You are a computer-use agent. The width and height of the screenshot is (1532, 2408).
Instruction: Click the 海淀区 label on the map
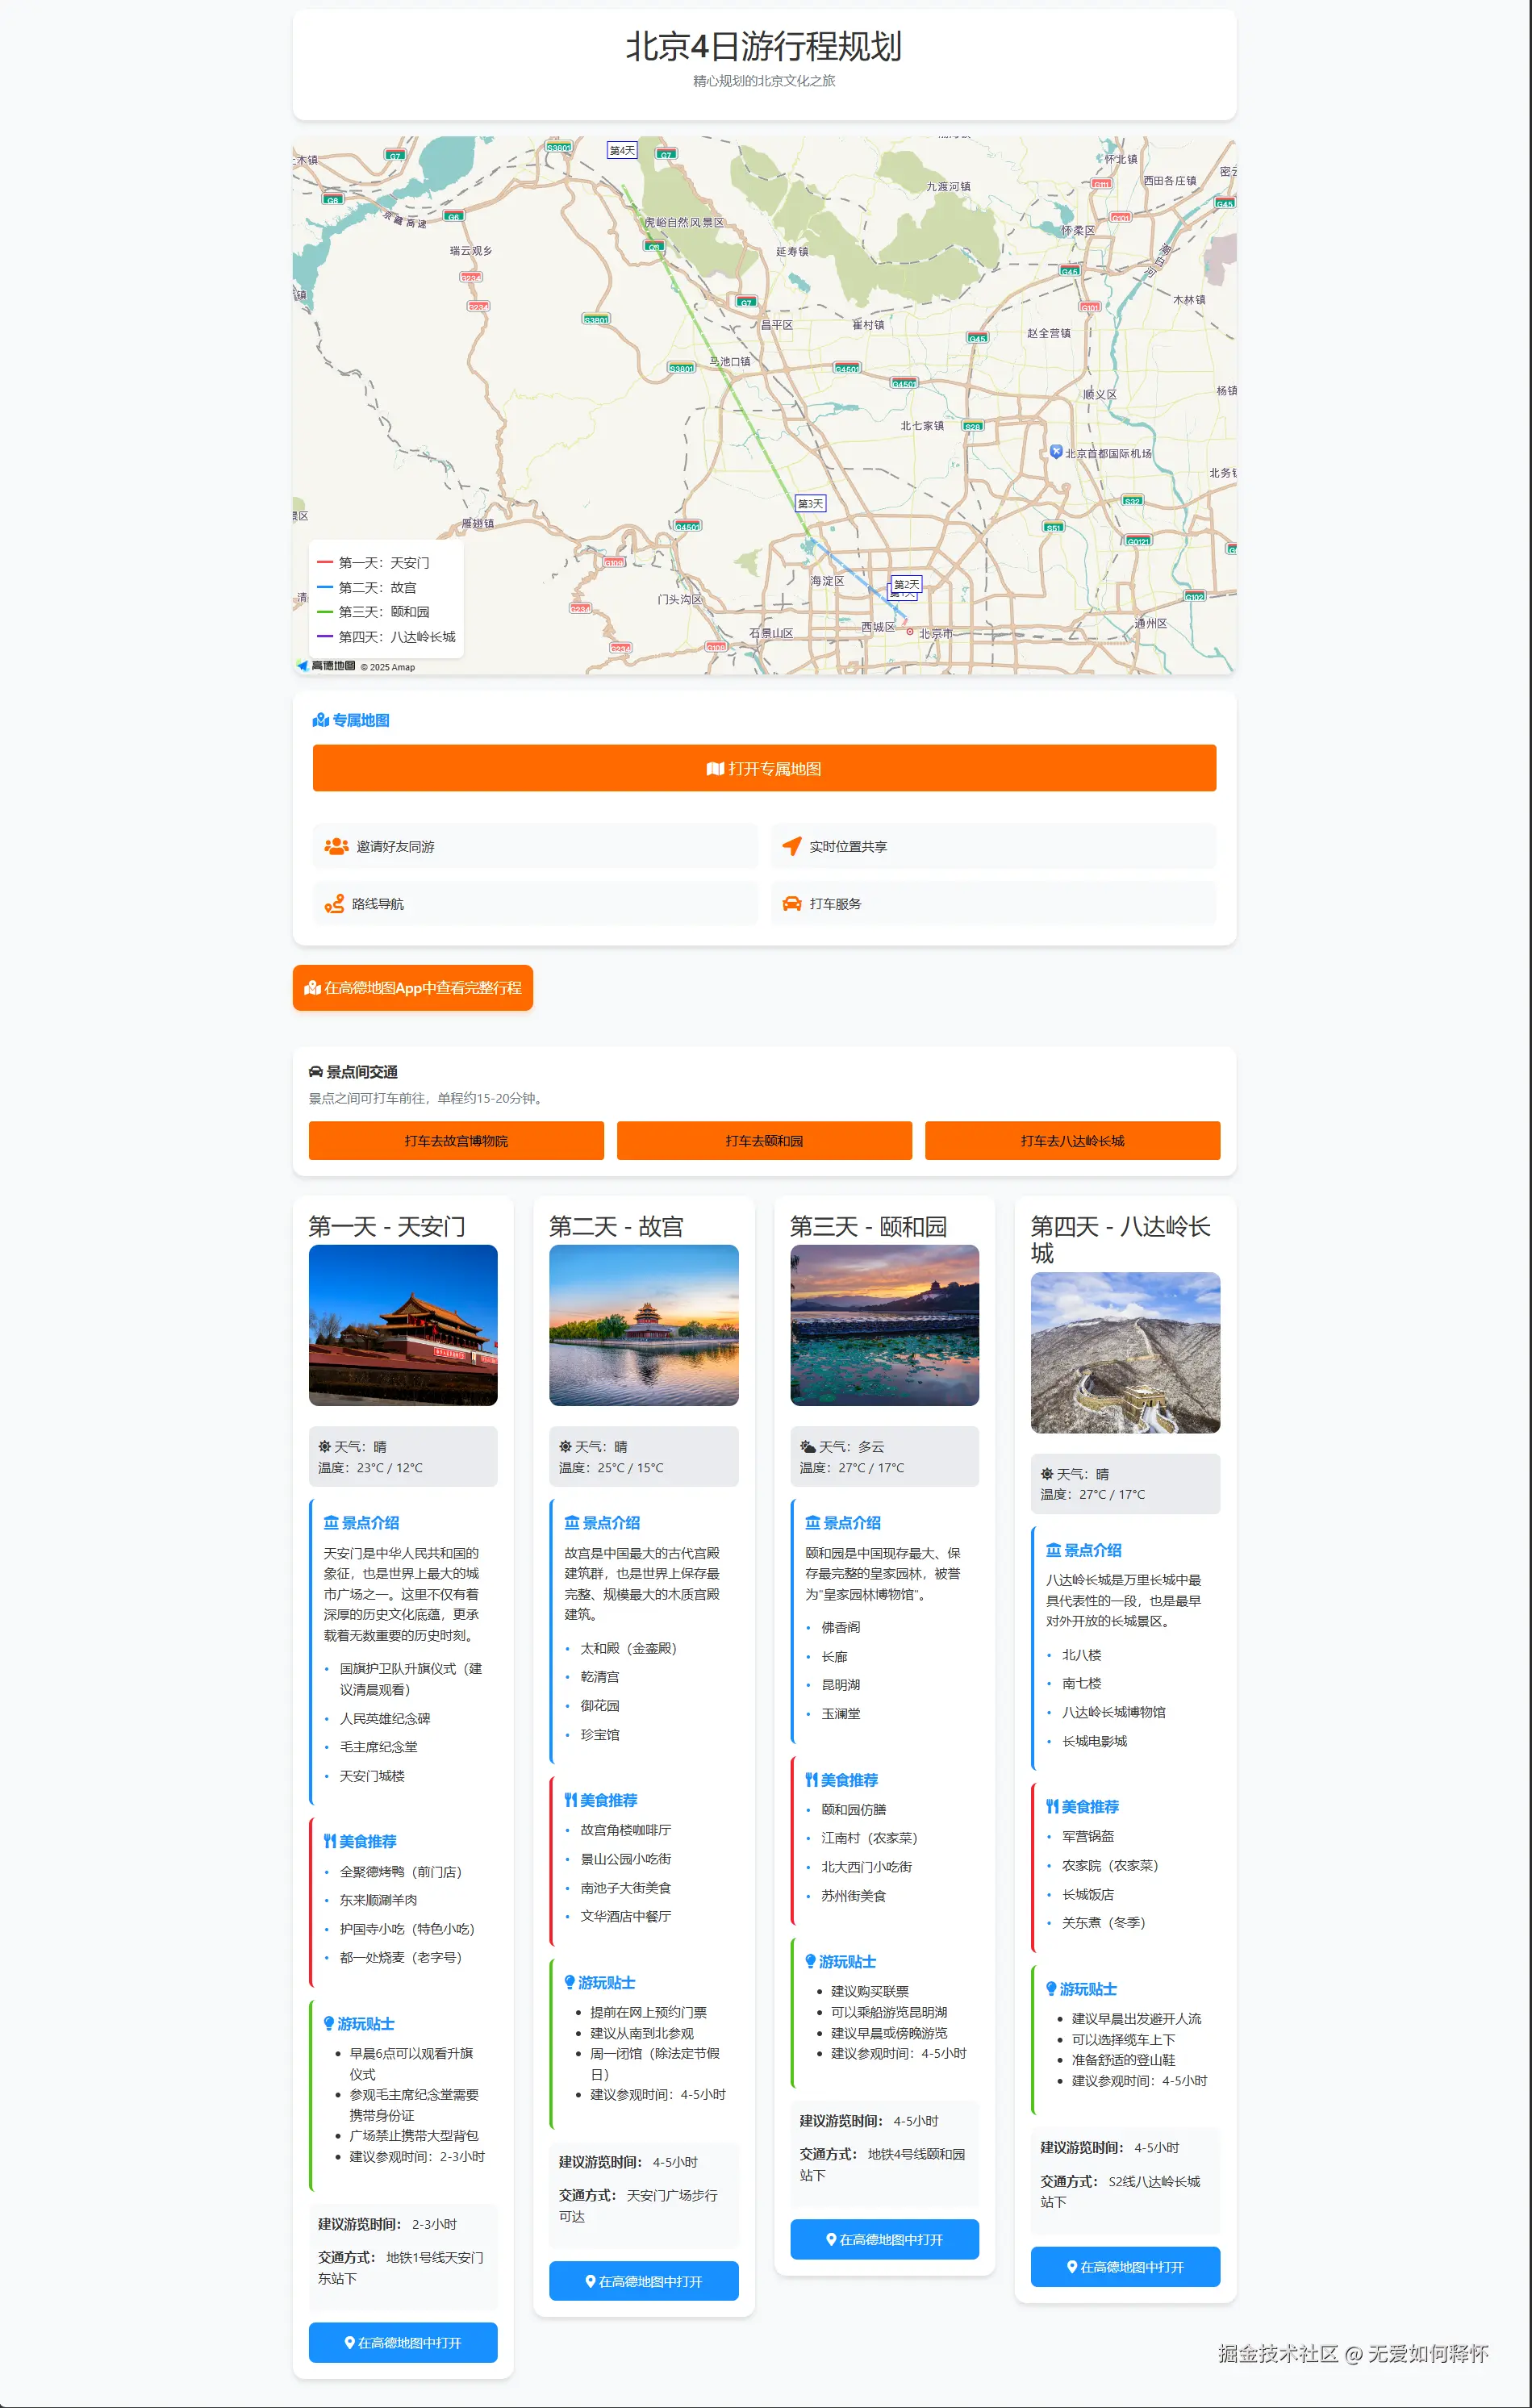coord(828,581)
